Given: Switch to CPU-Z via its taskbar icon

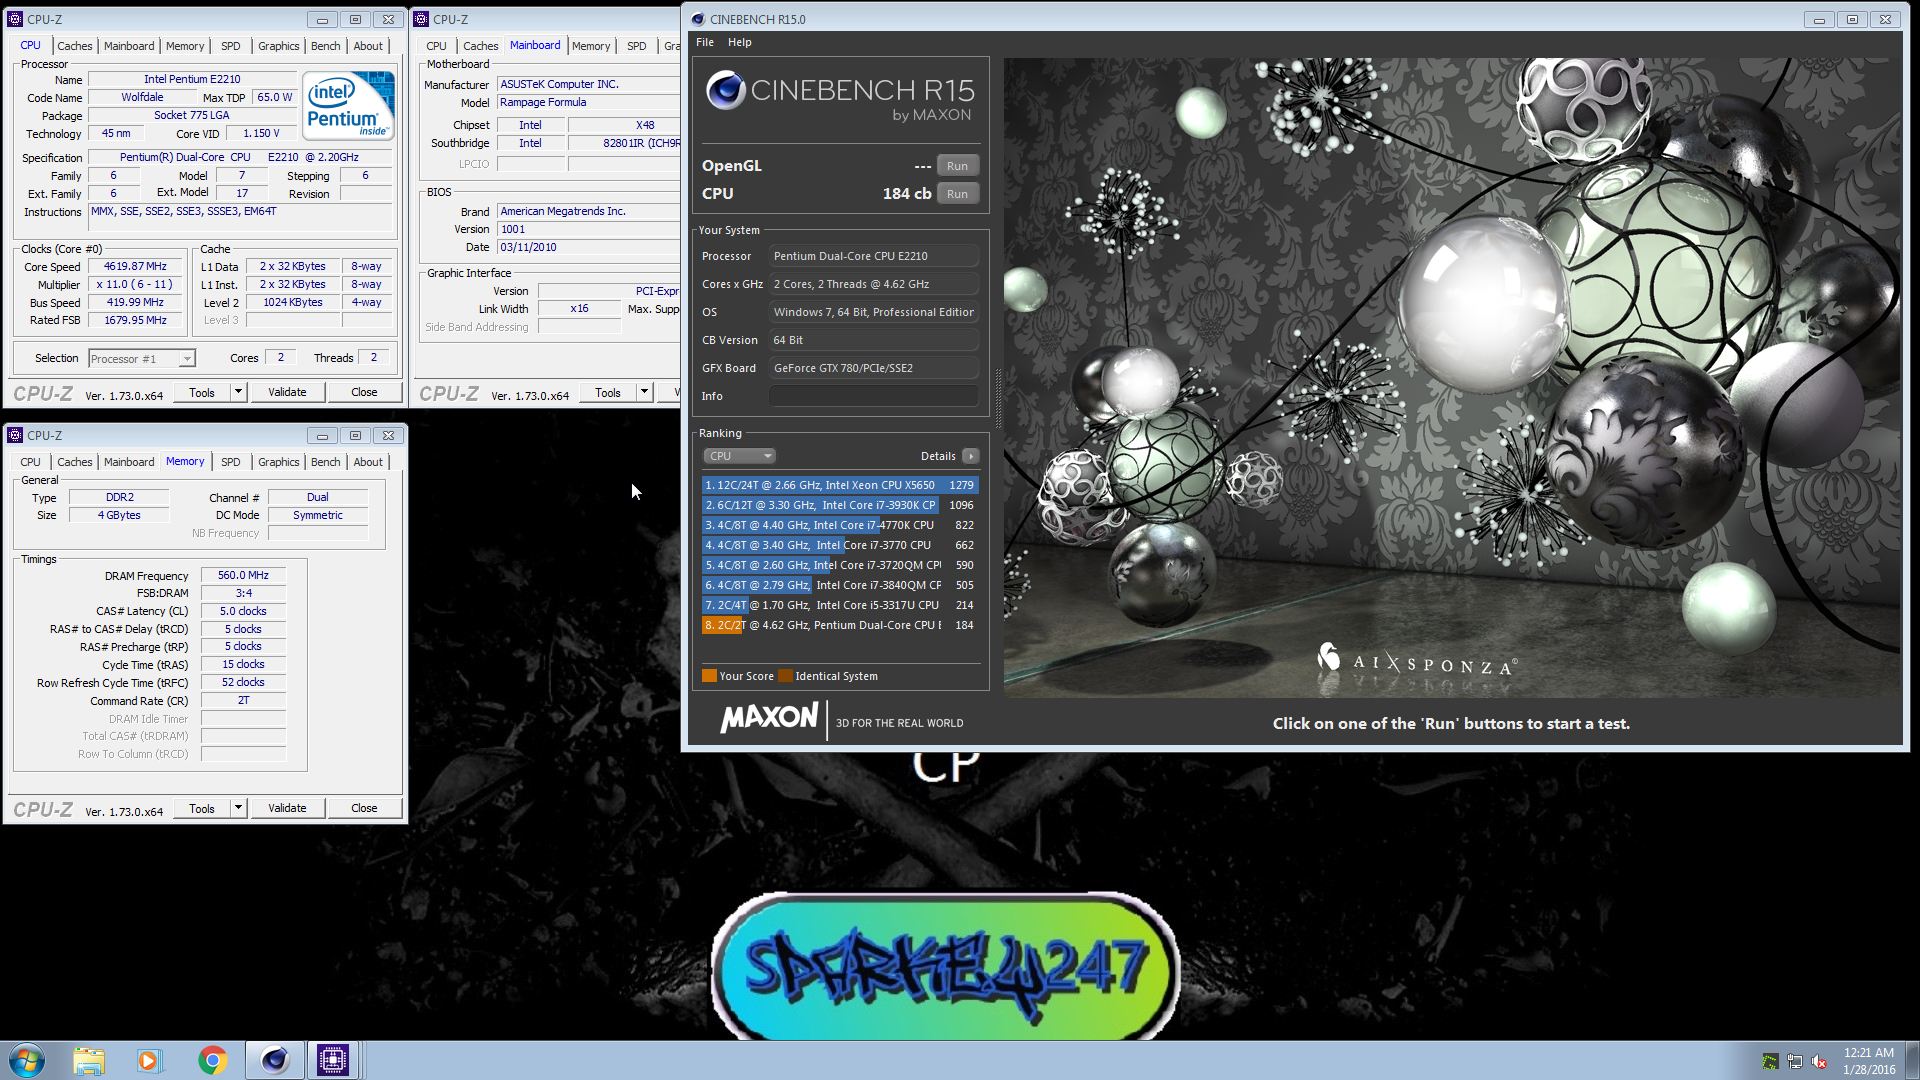Looking at the screenshot, I should click(x=332, y=1060).
